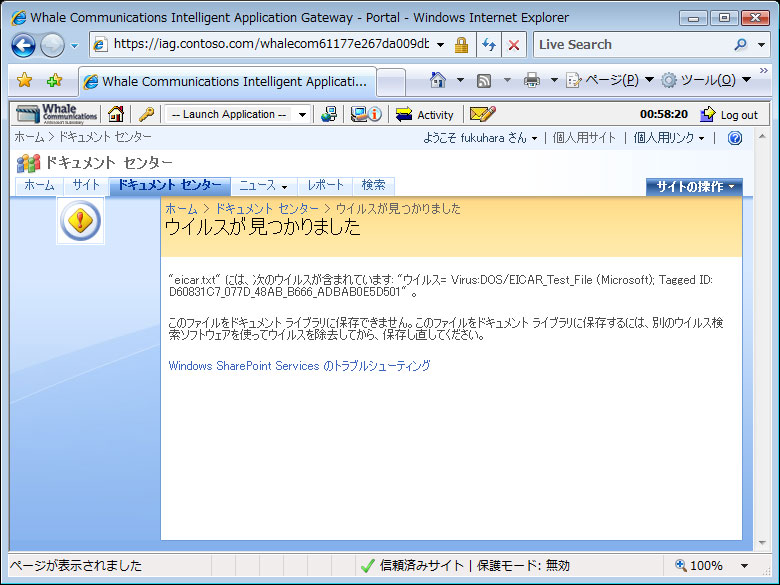Click the Live Search magnifier icon
The height and width of the screenshot is (585, 780).
tap(741, 45)
